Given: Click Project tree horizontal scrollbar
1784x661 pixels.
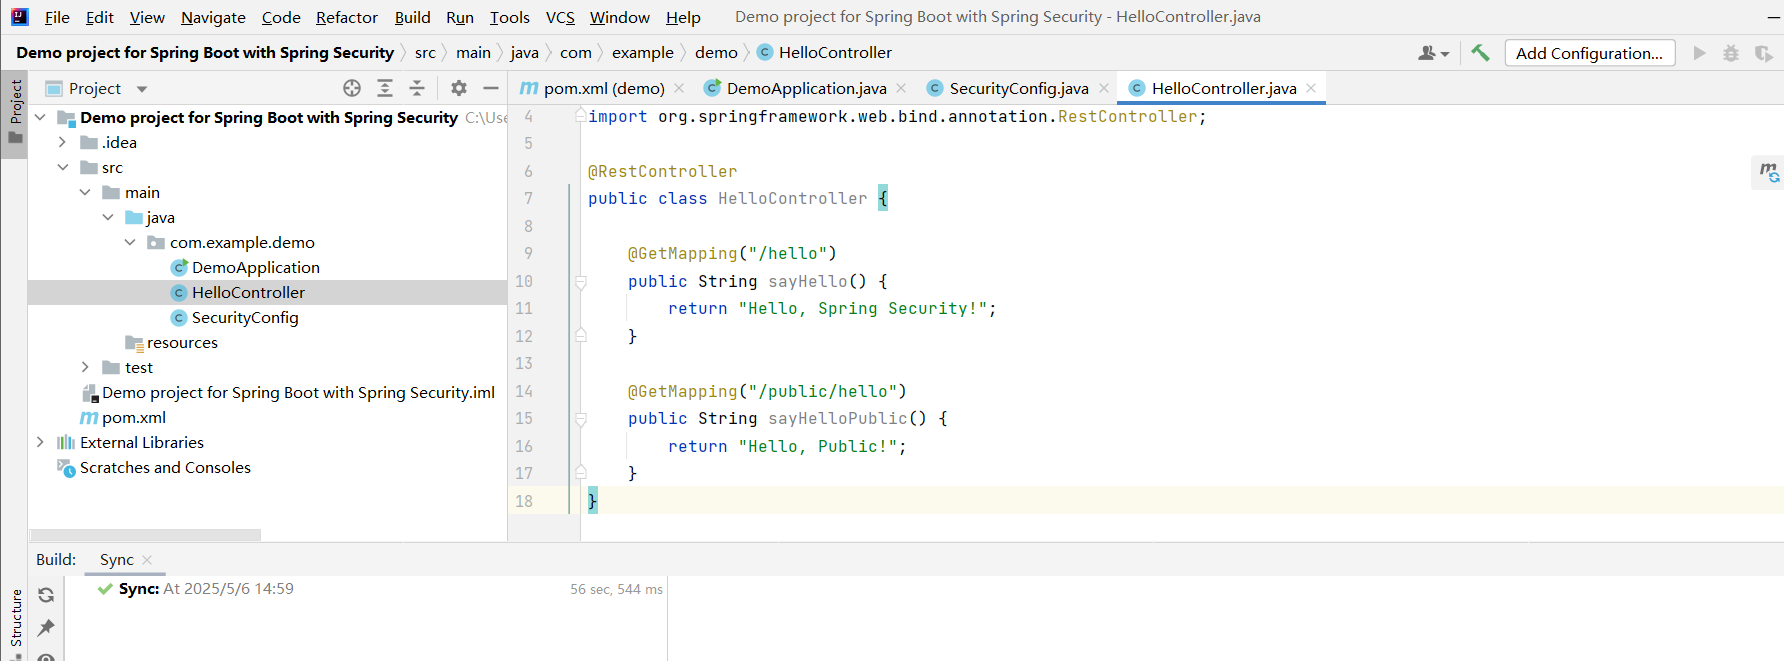Looking at the screenshot, I should coord(146,535).
